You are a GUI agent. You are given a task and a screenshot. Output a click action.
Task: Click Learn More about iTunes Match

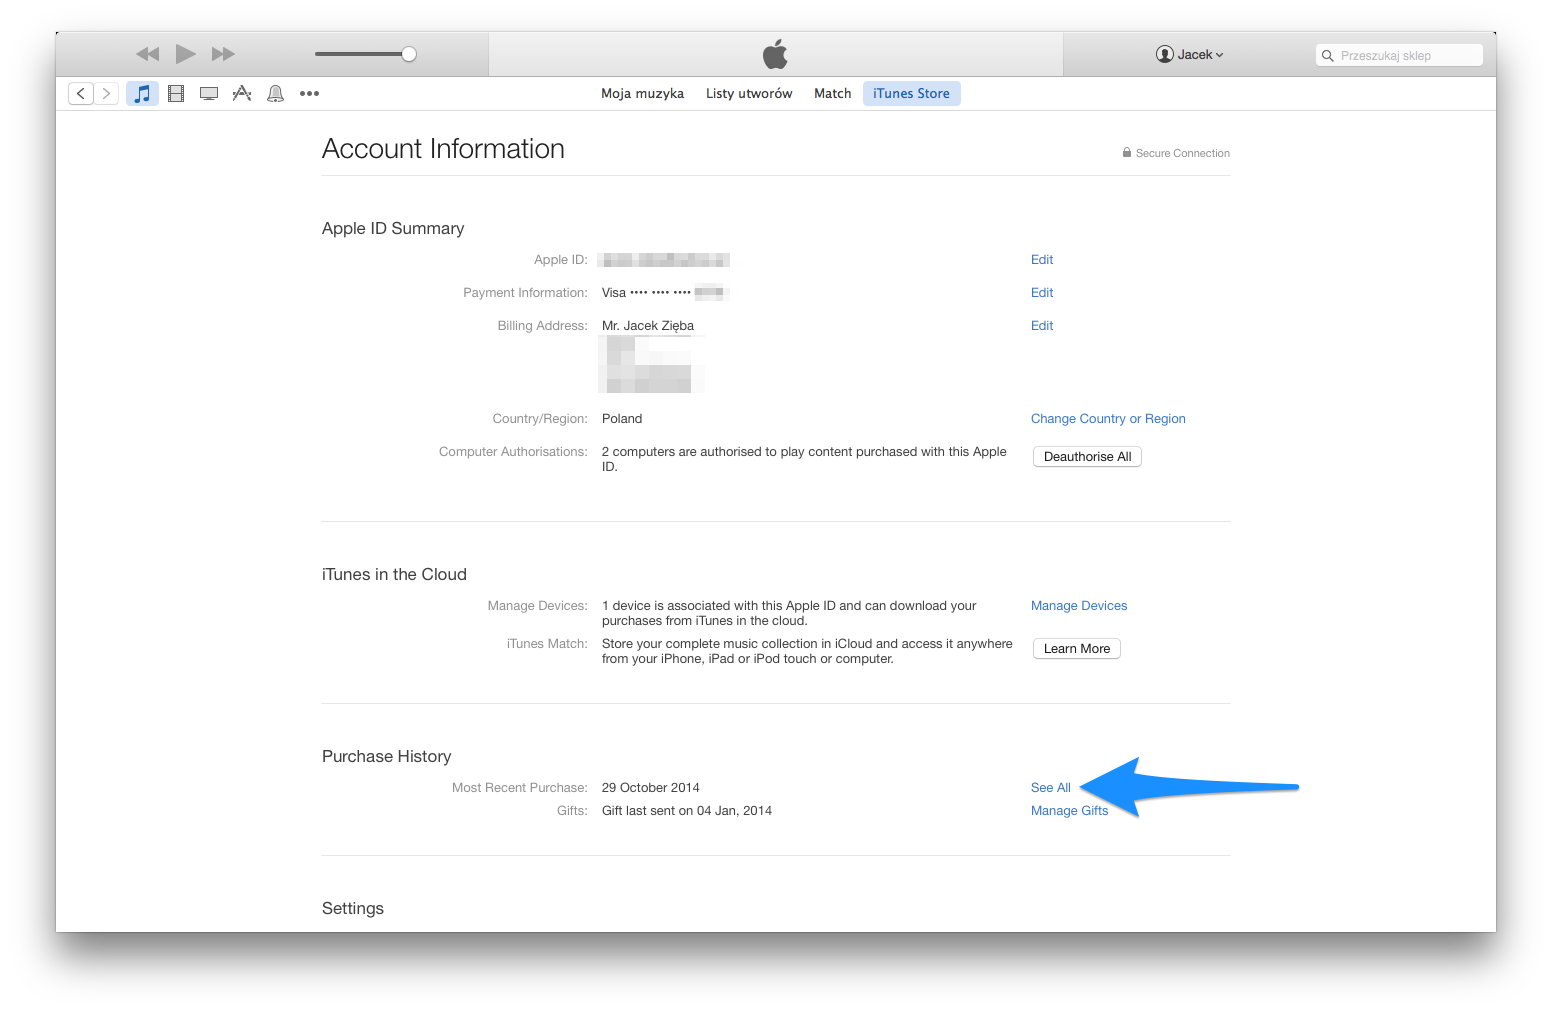click(x=1076, y=648)
